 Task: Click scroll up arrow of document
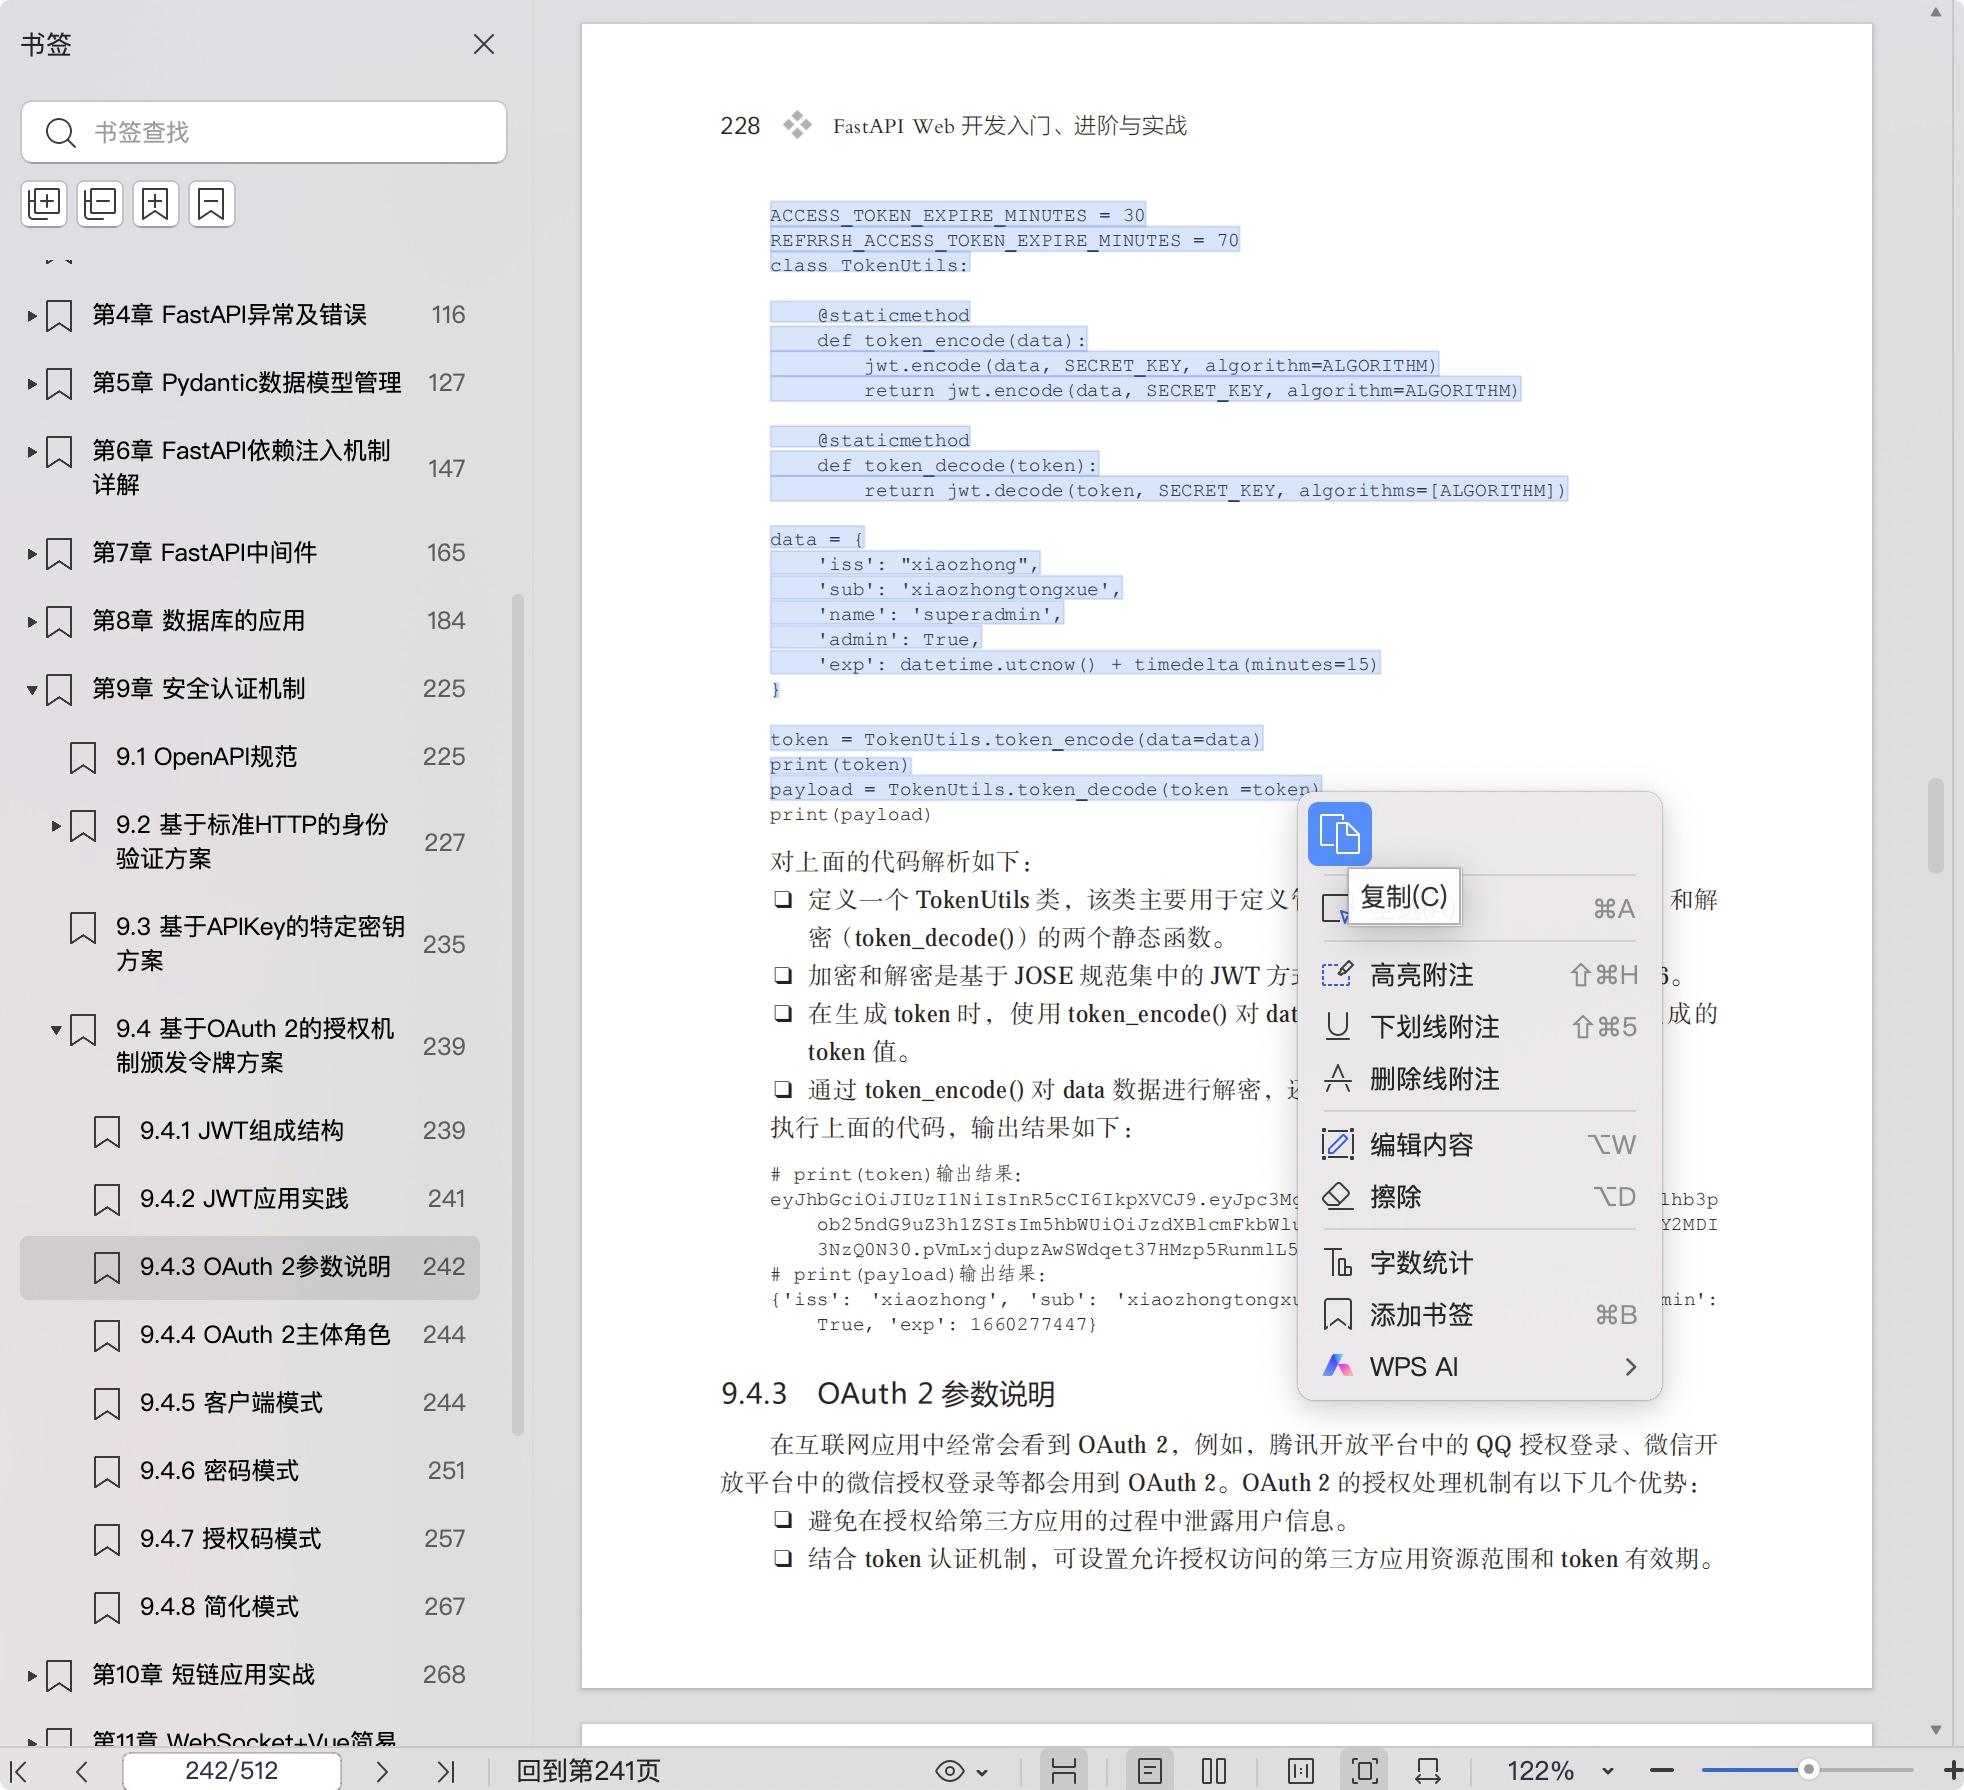(x=1935, y=13)
